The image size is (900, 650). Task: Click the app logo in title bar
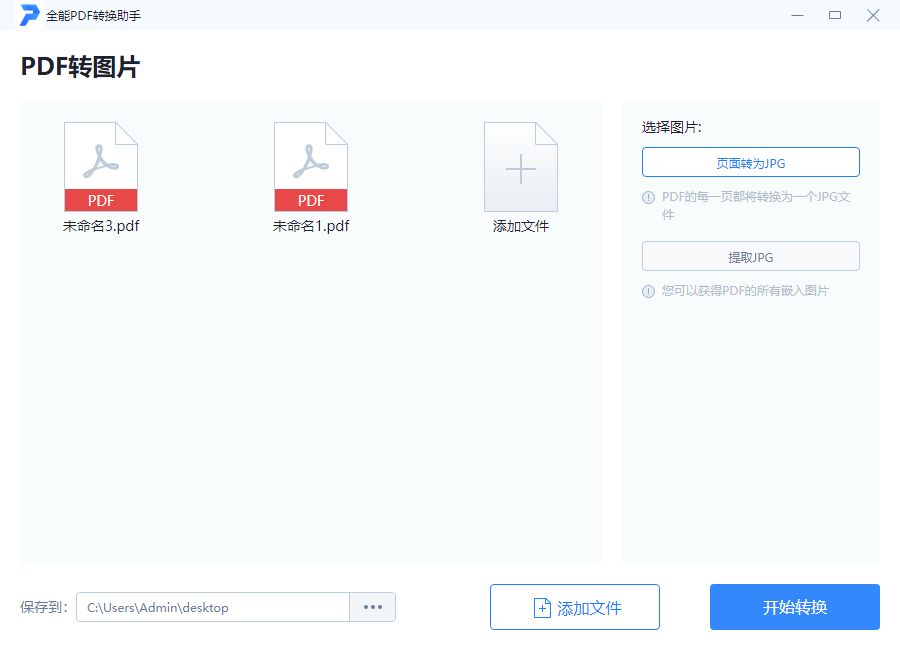pyautogui.click(x=29, y=15)
